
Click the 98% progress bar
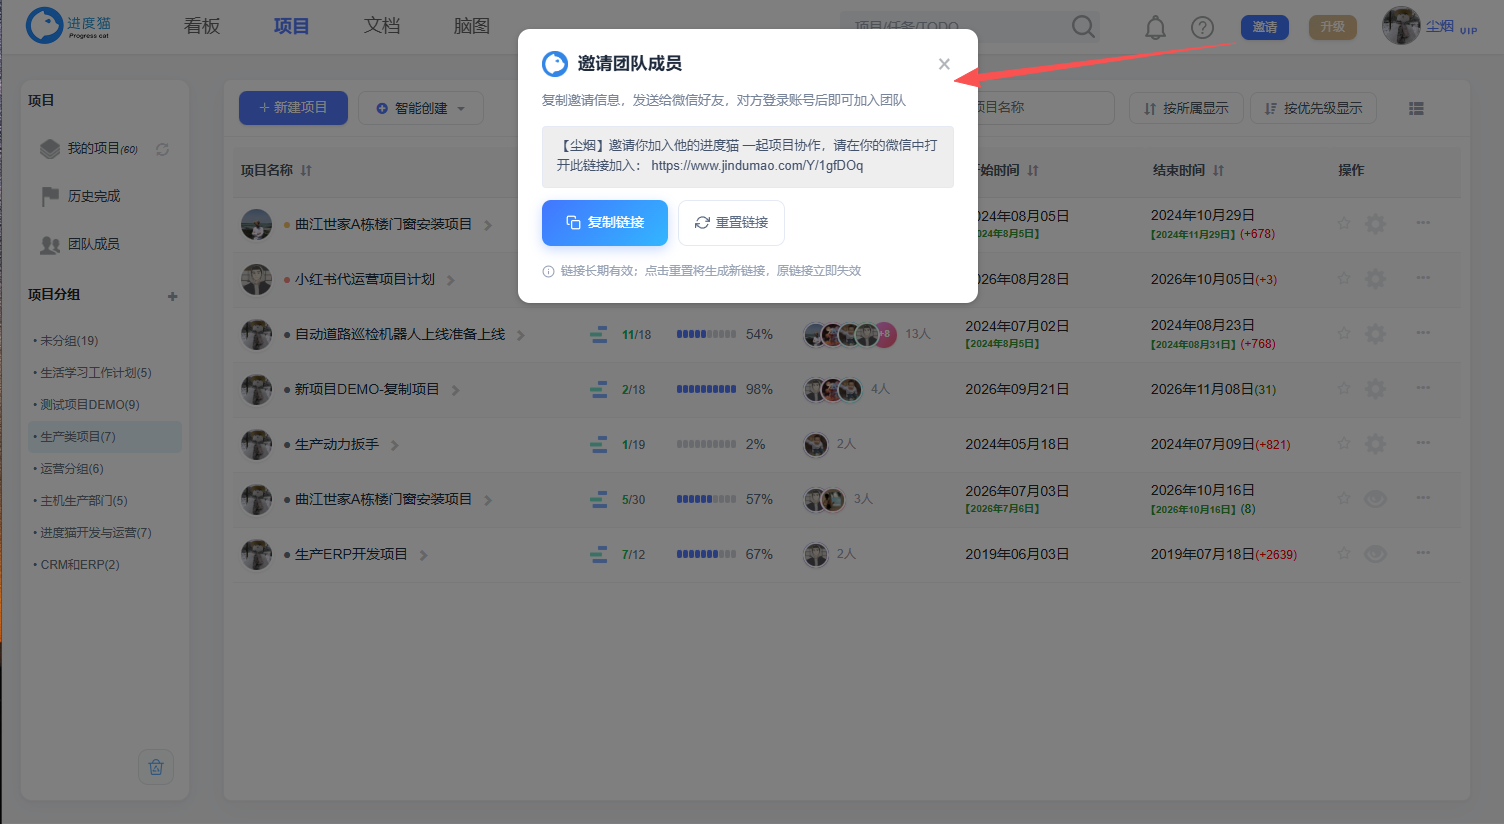(706, 389)
